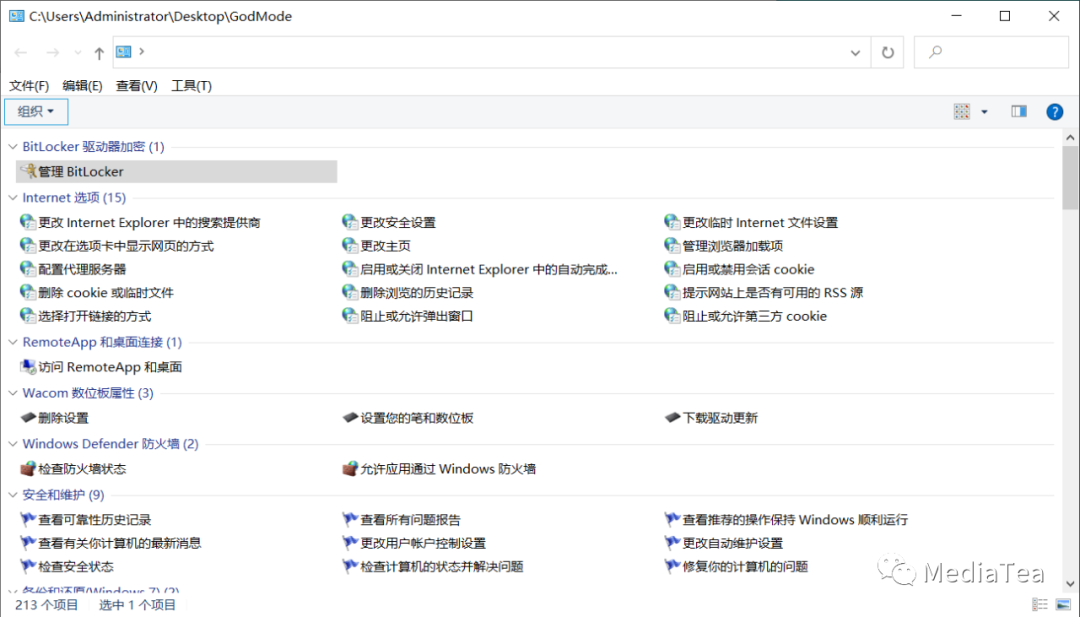Click the 管理 BitLocker key icon
This screenshot has height=617, width=1080.
click(x=28, y=171)
